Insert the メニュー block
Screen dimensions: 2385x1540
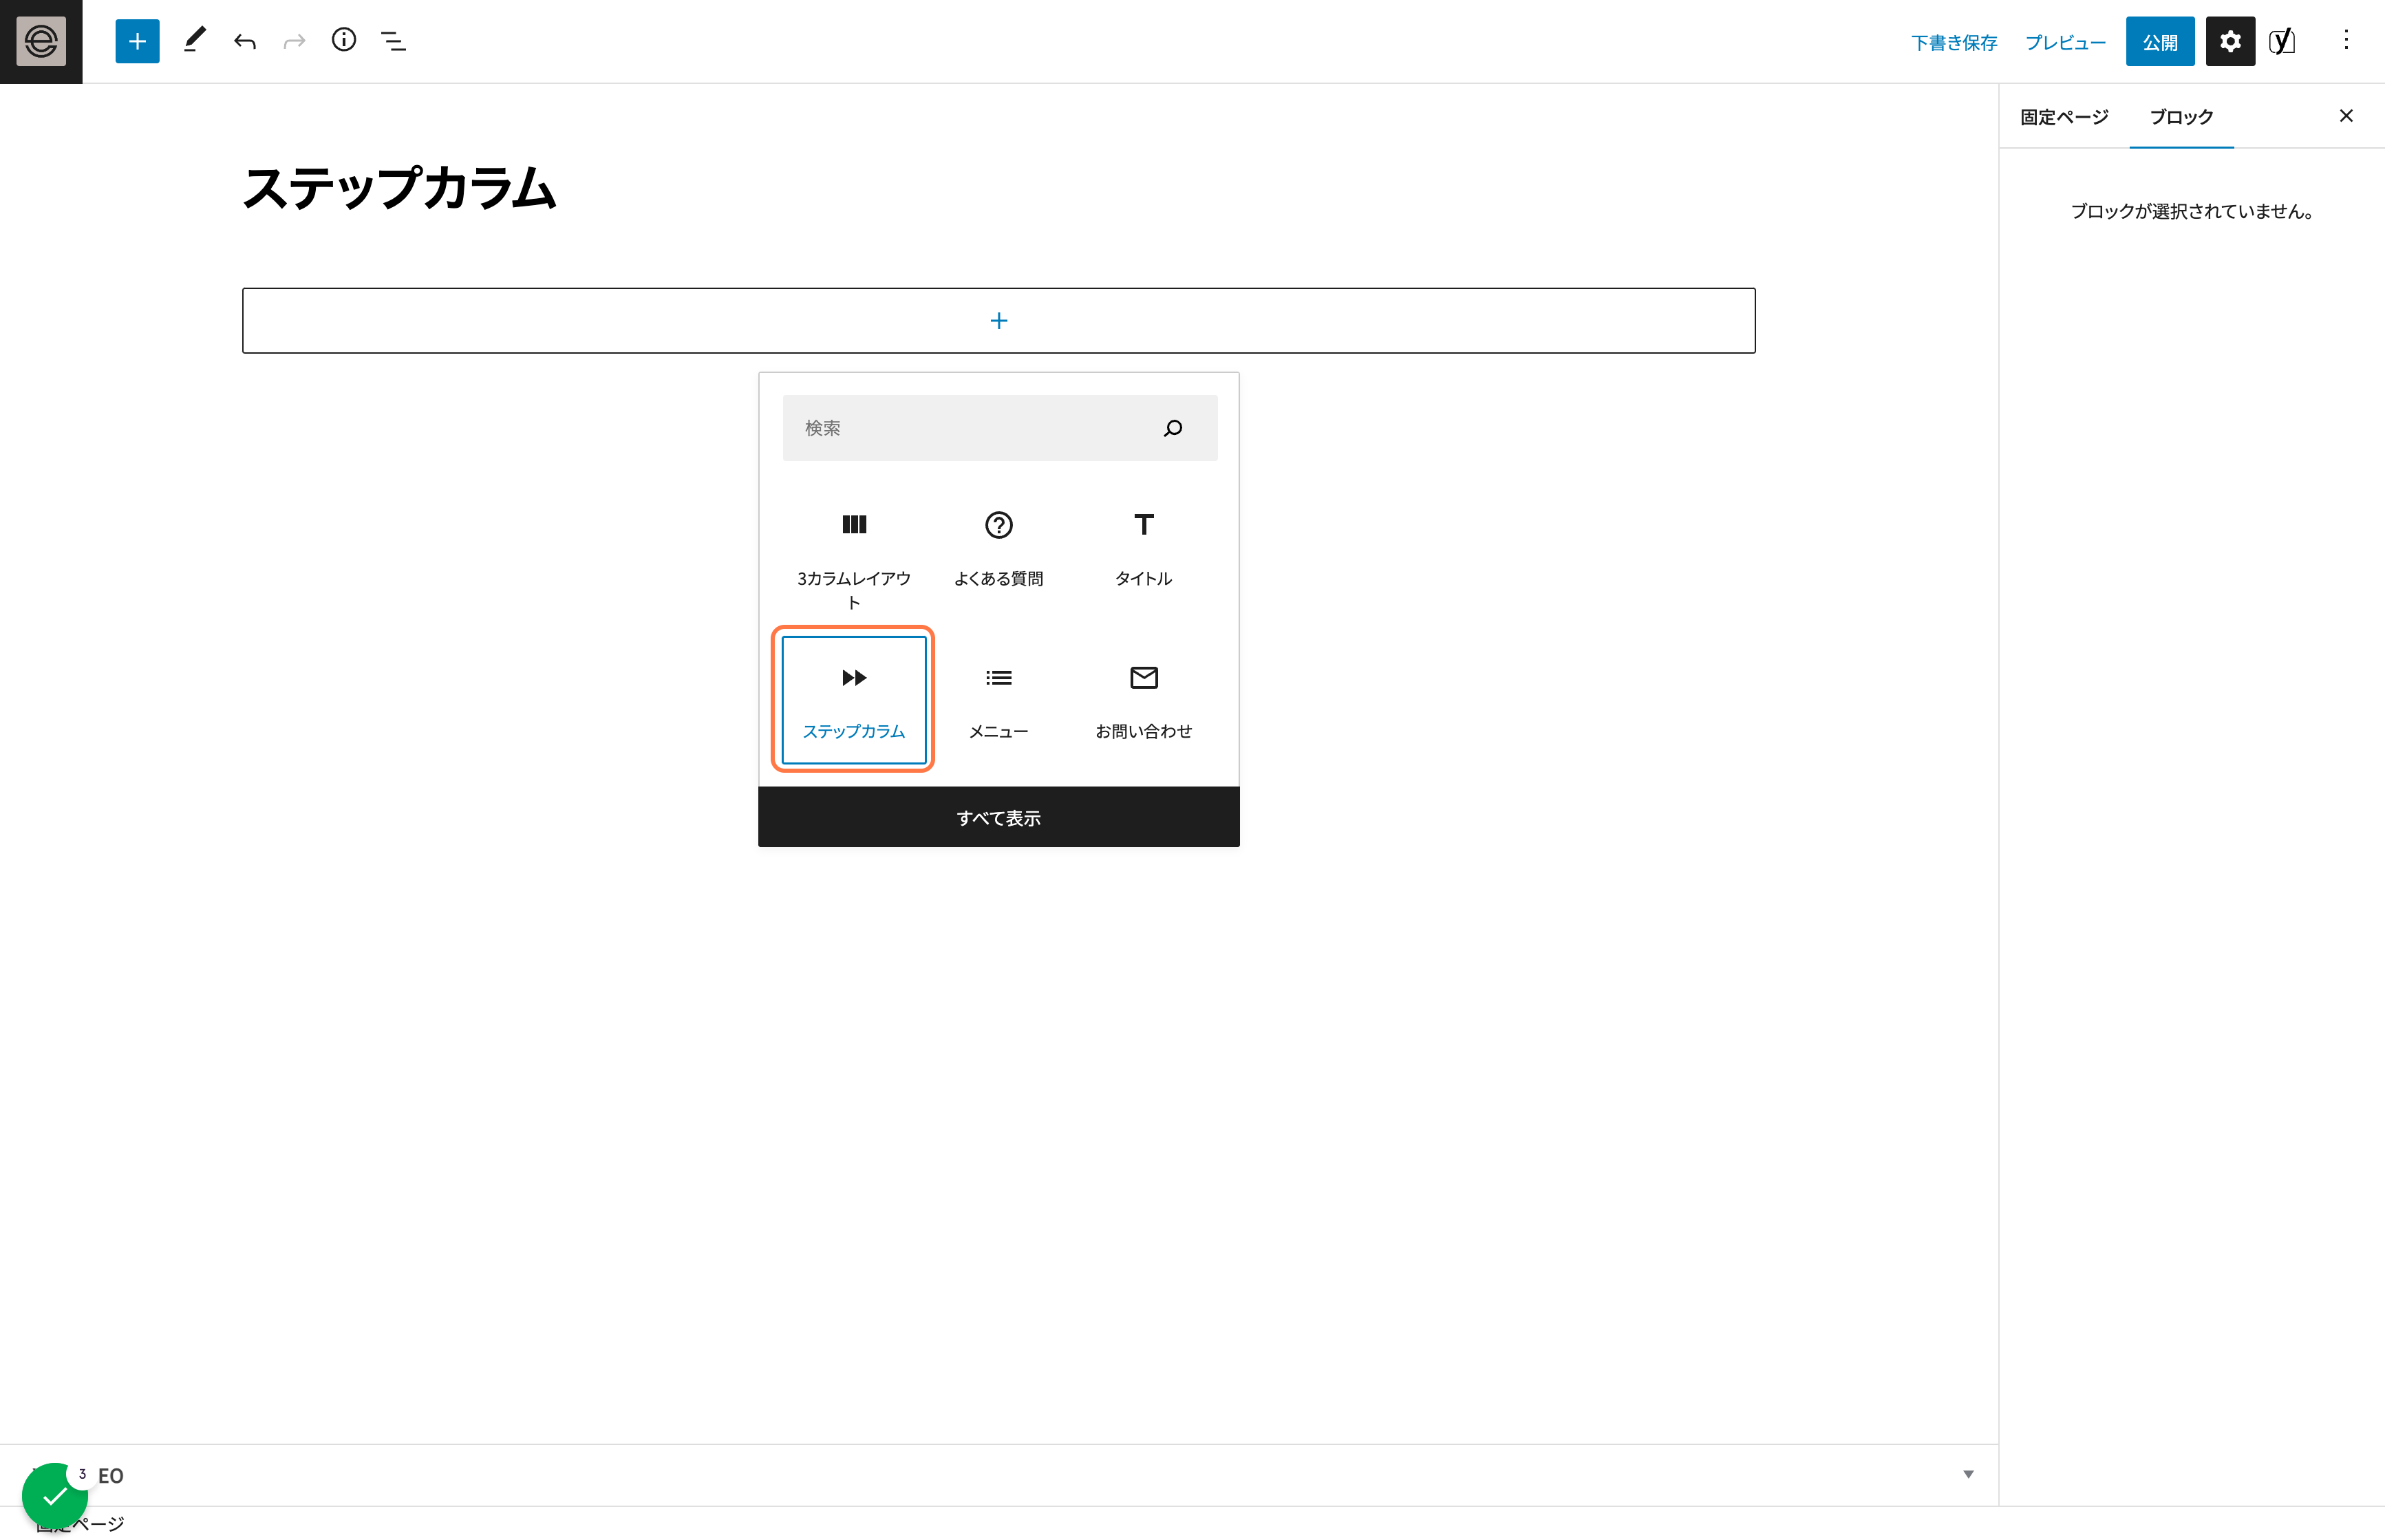point(998,700)
